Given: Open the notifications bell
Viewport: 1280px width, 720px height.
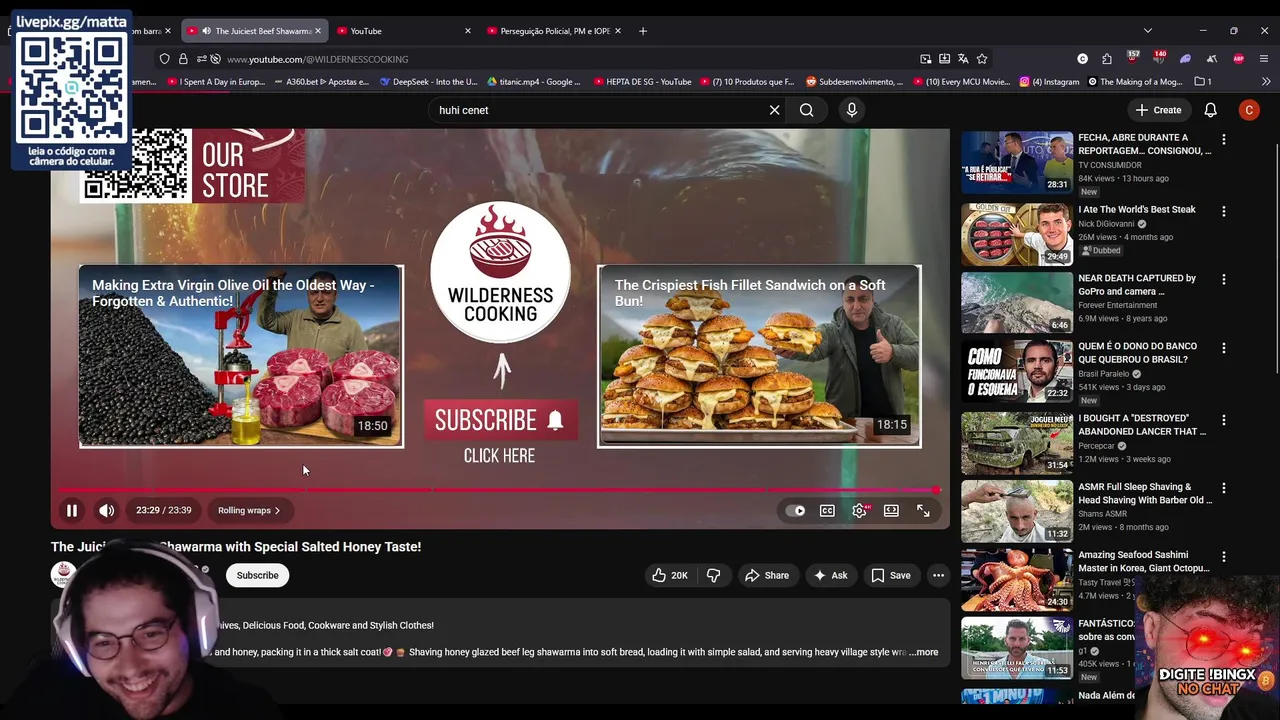Looking at the screenshot, I should tap(1210, 110).
